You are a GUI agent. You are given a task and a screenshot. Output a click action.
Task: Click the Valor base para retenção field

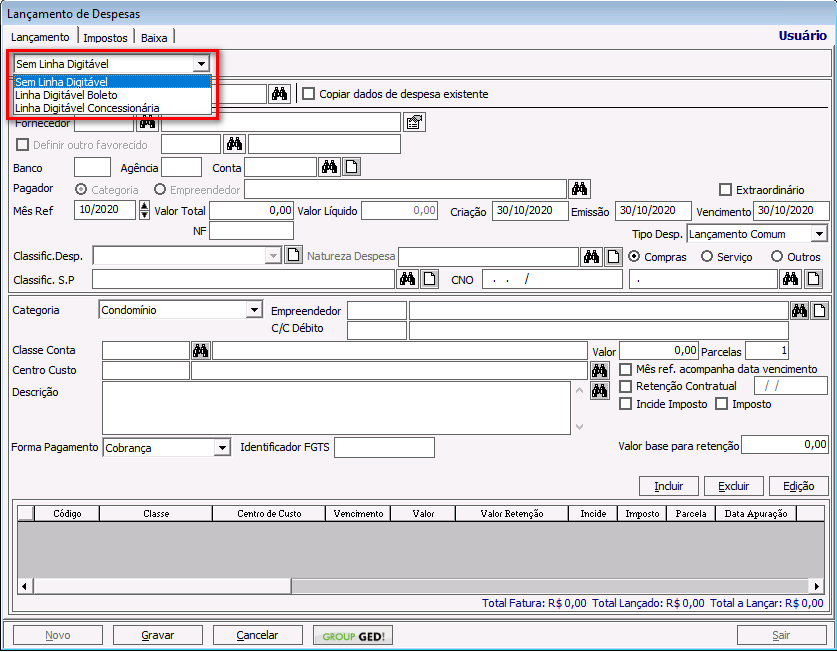[x=785, y=444]
